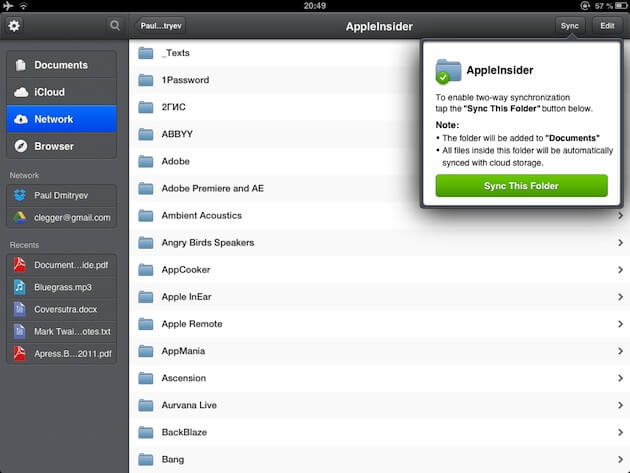Click the Adobe Premiere and AE folder icon
Viewport: 630px width, 473px height.
(146, 188)
